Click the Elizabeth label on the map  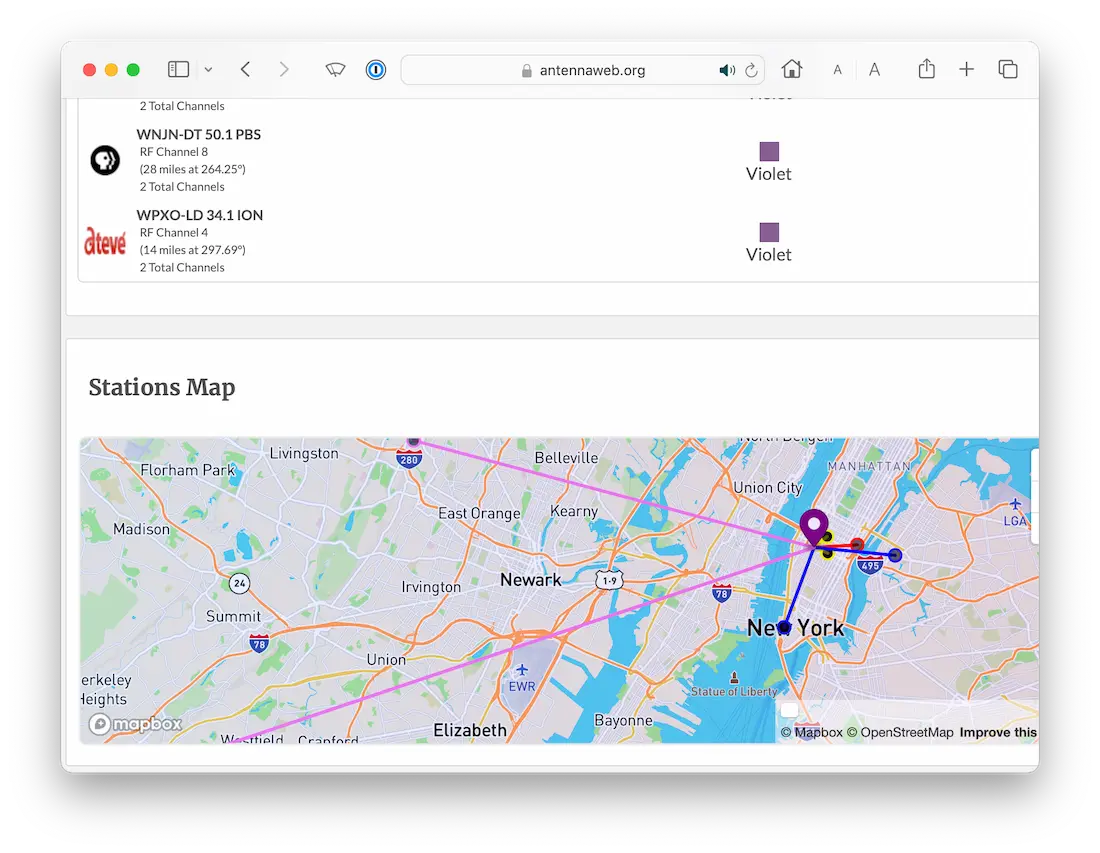pos(470,730)
